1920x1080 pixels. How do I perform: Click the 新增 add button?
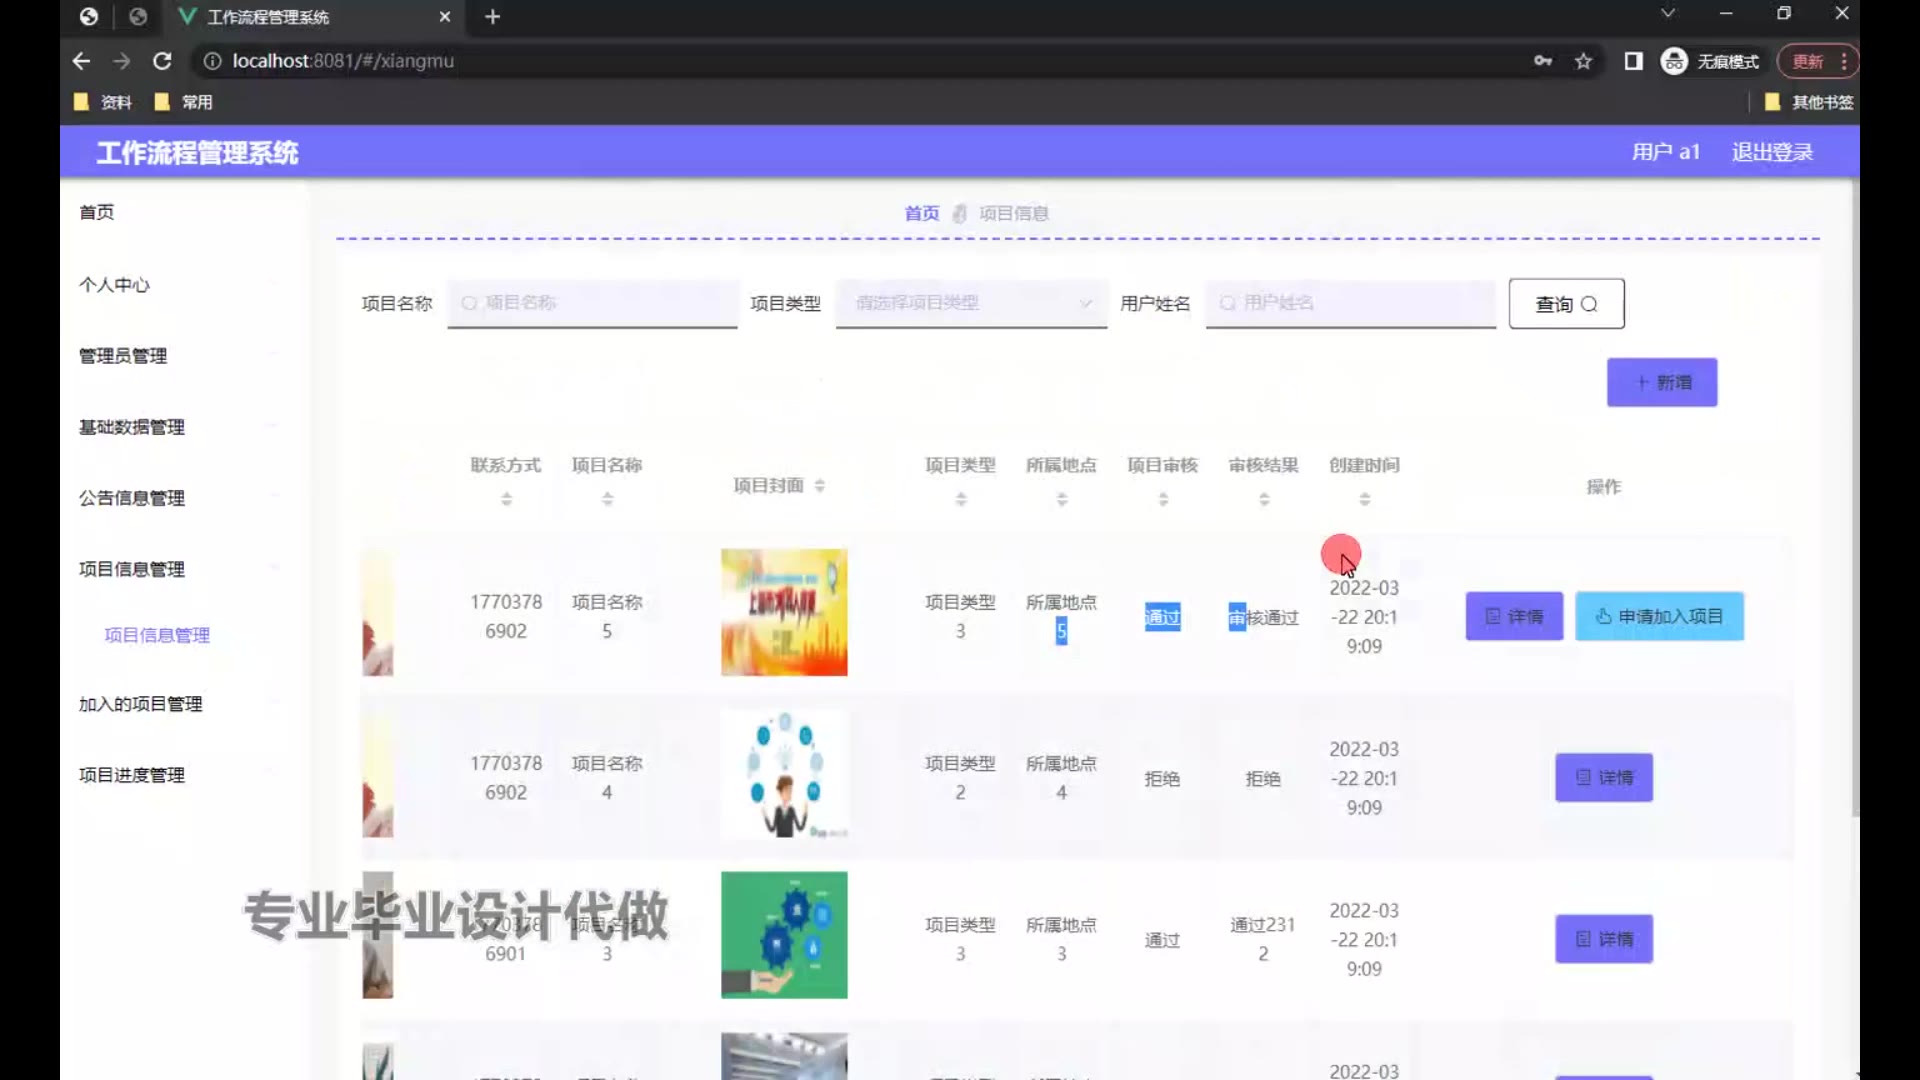pyautogui.click(x=1661, y=382)
